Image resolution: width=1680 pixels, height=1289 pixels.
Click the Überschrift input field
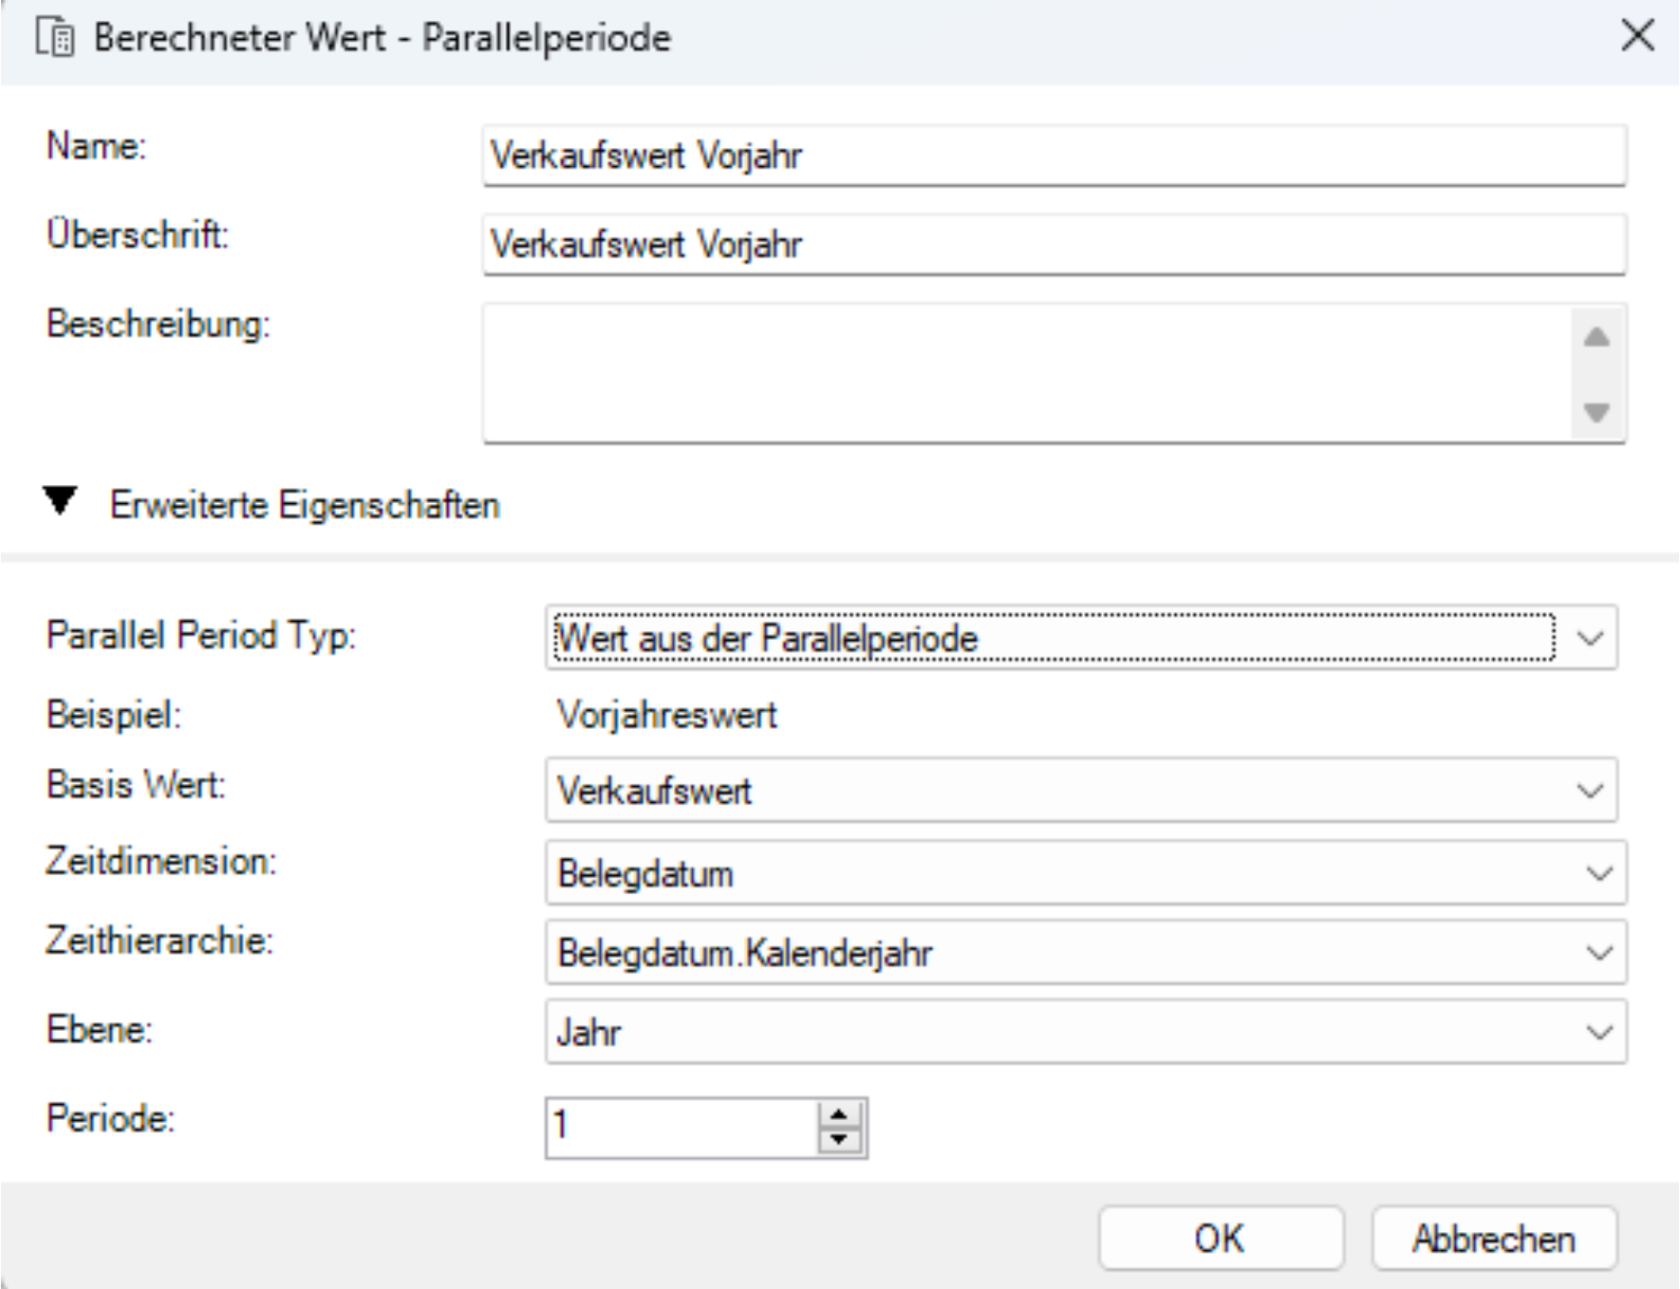point(1054,244)
